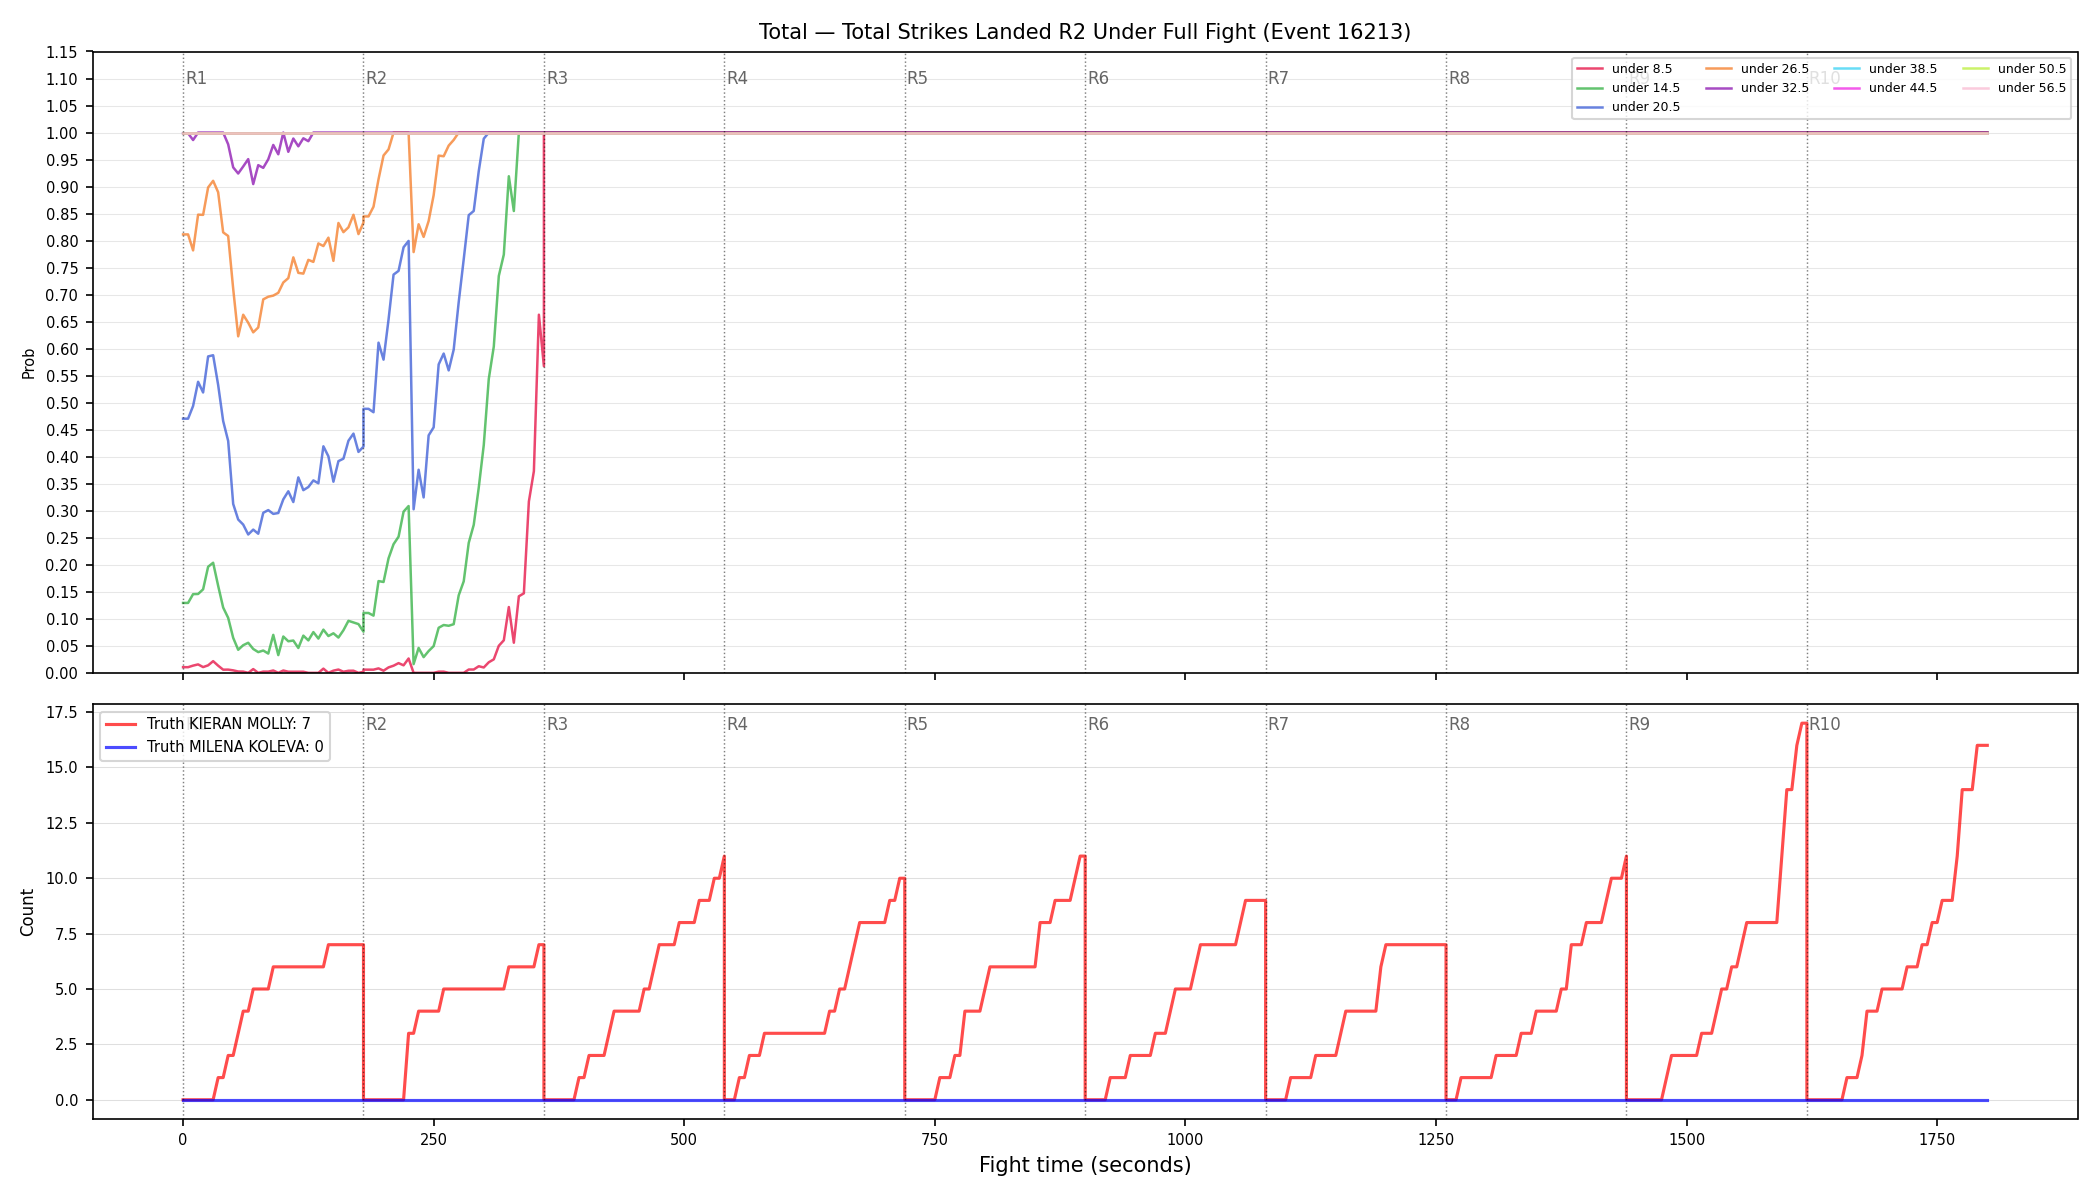2100x1200 pixels.
Task: Click the R2 round marker in probability chart
Action: click(376, 78)
